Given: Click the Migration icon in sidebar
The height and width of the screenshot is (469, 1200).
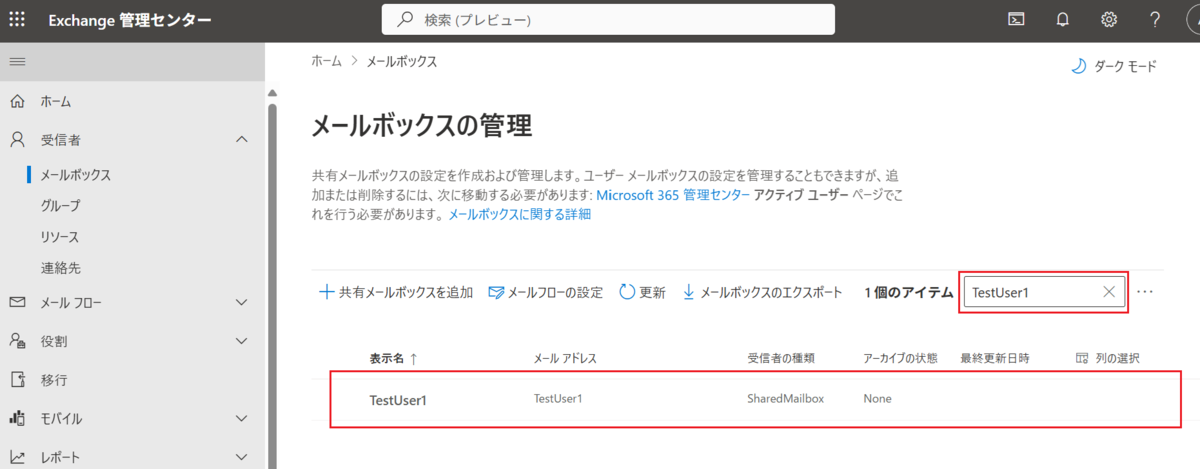Looking at the screenshot, I should [17, 380].
